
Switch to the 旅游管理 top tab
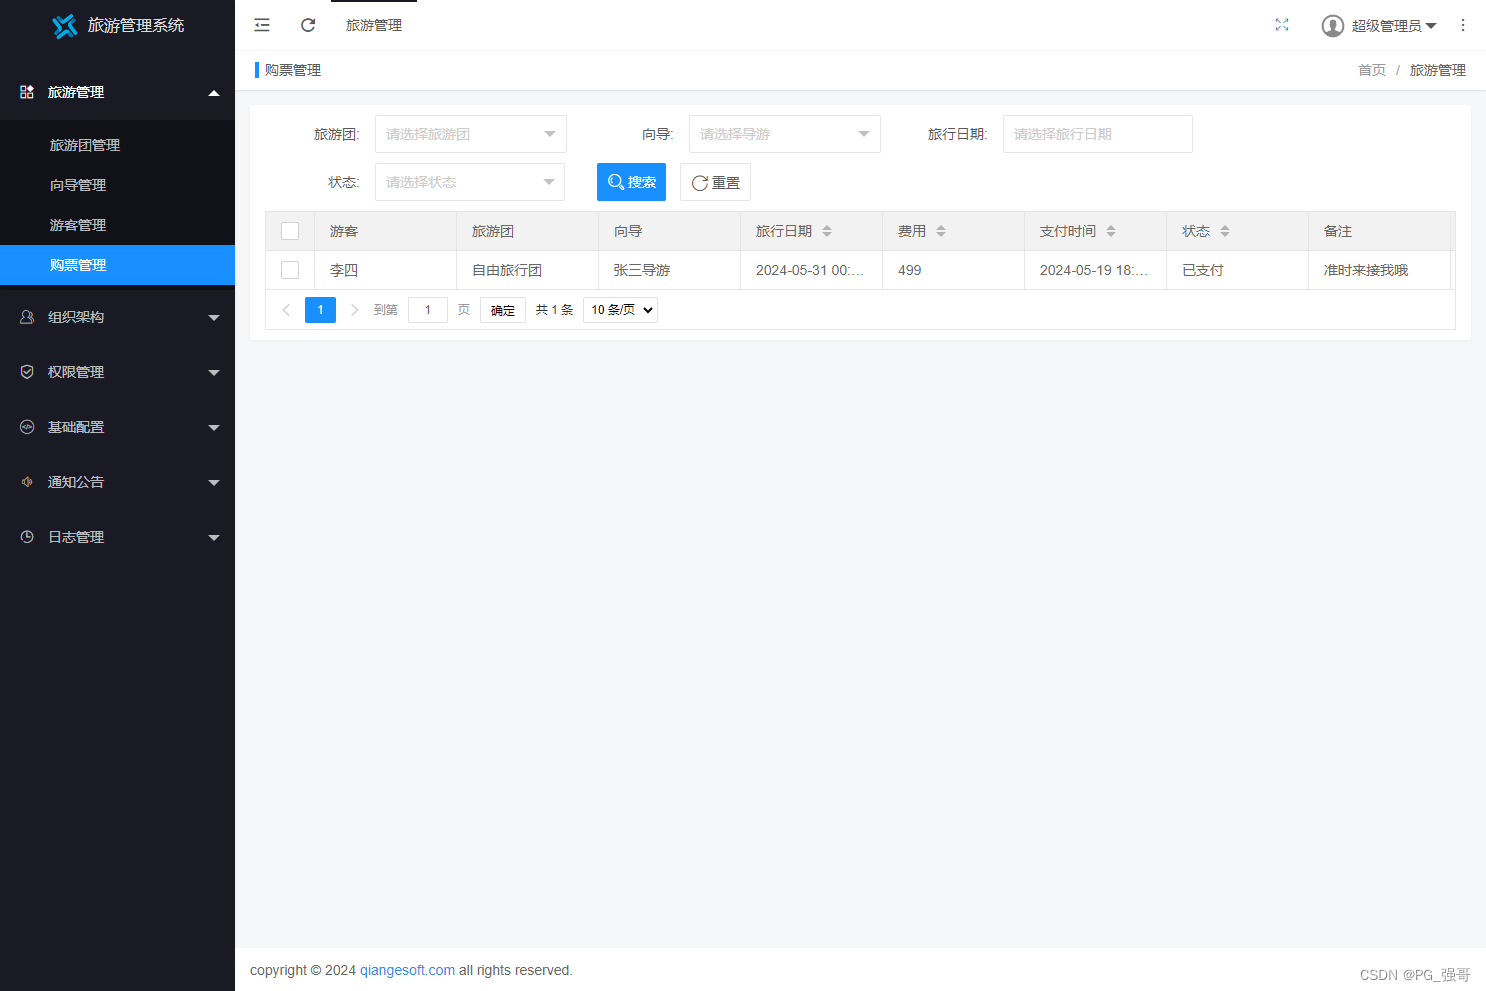[374, 25]
